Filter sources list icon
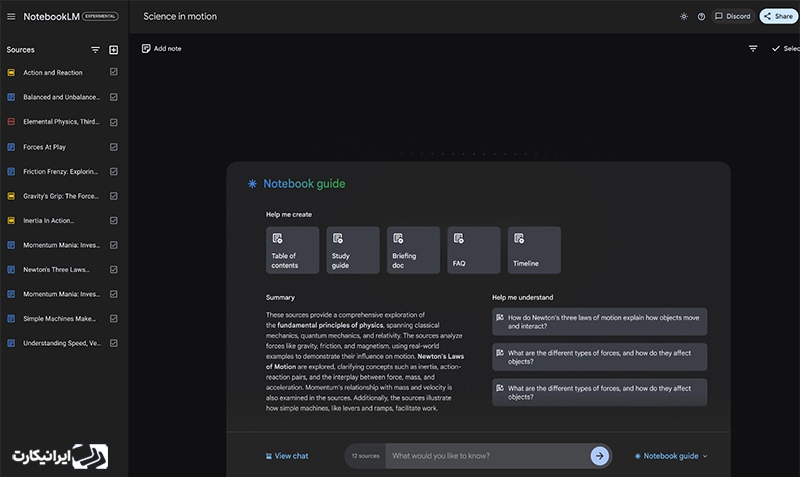This screenshot has width=800, height=477. point(95,49)
